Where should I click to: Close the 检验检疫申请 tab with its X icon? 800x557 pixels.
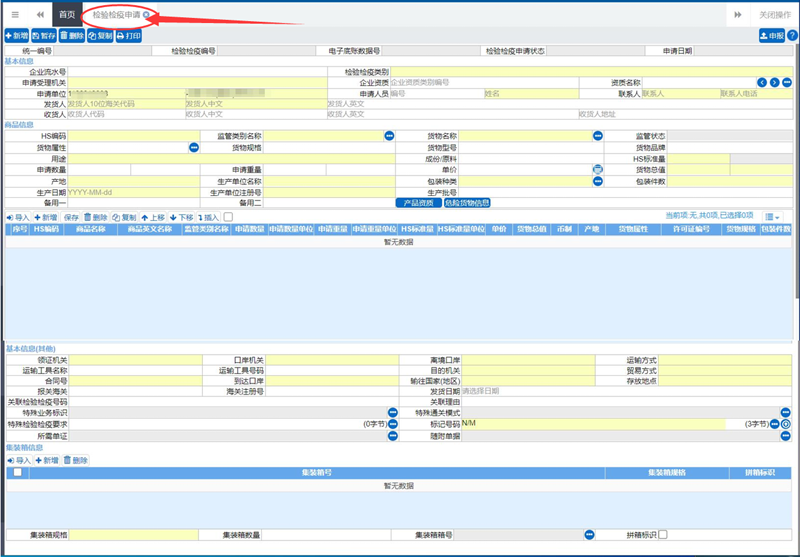(x=147, y=15)
